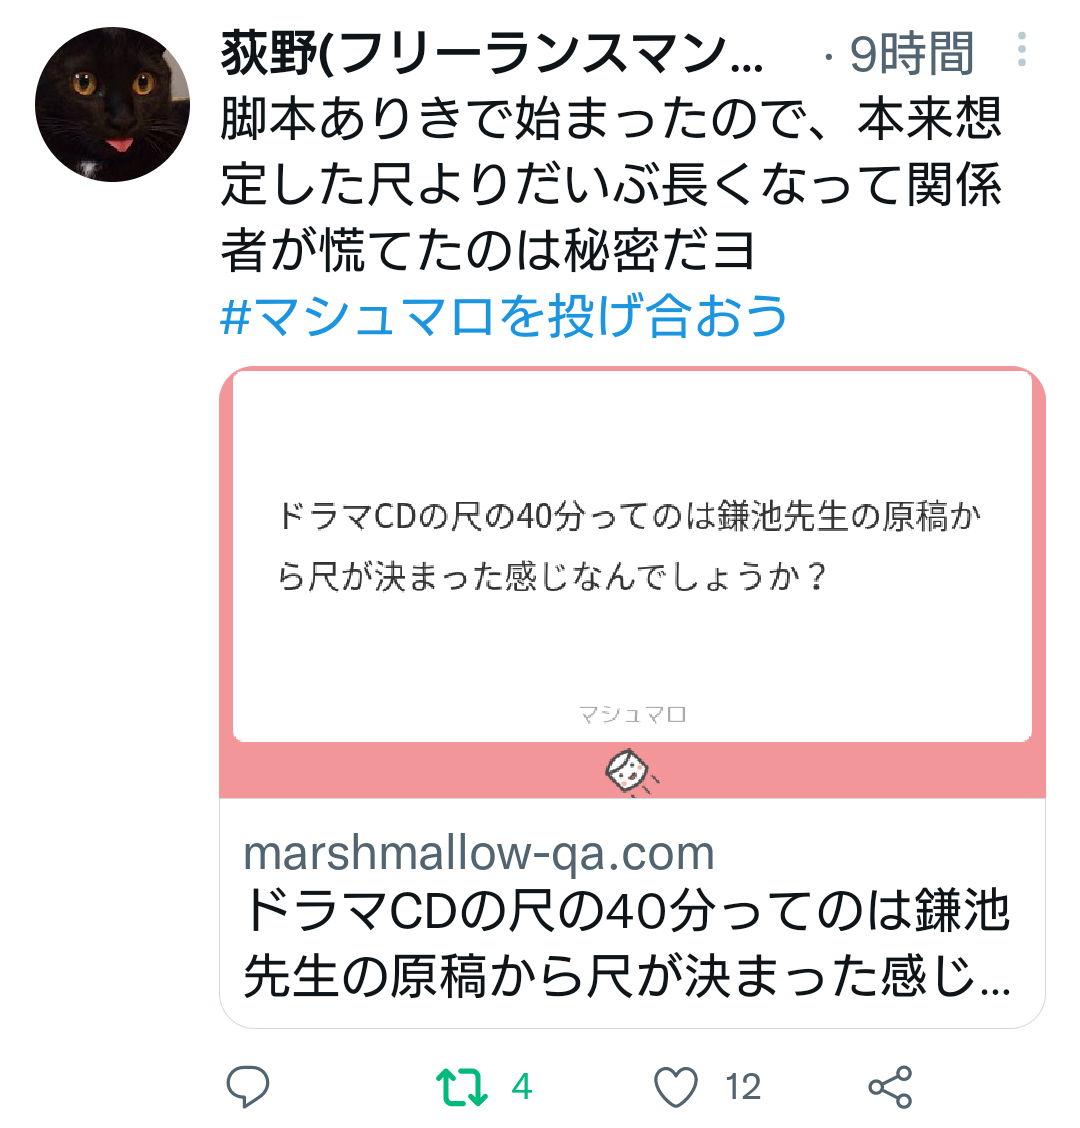
Task: Click the pink footer strip of card
Action: tap(632, 770)
